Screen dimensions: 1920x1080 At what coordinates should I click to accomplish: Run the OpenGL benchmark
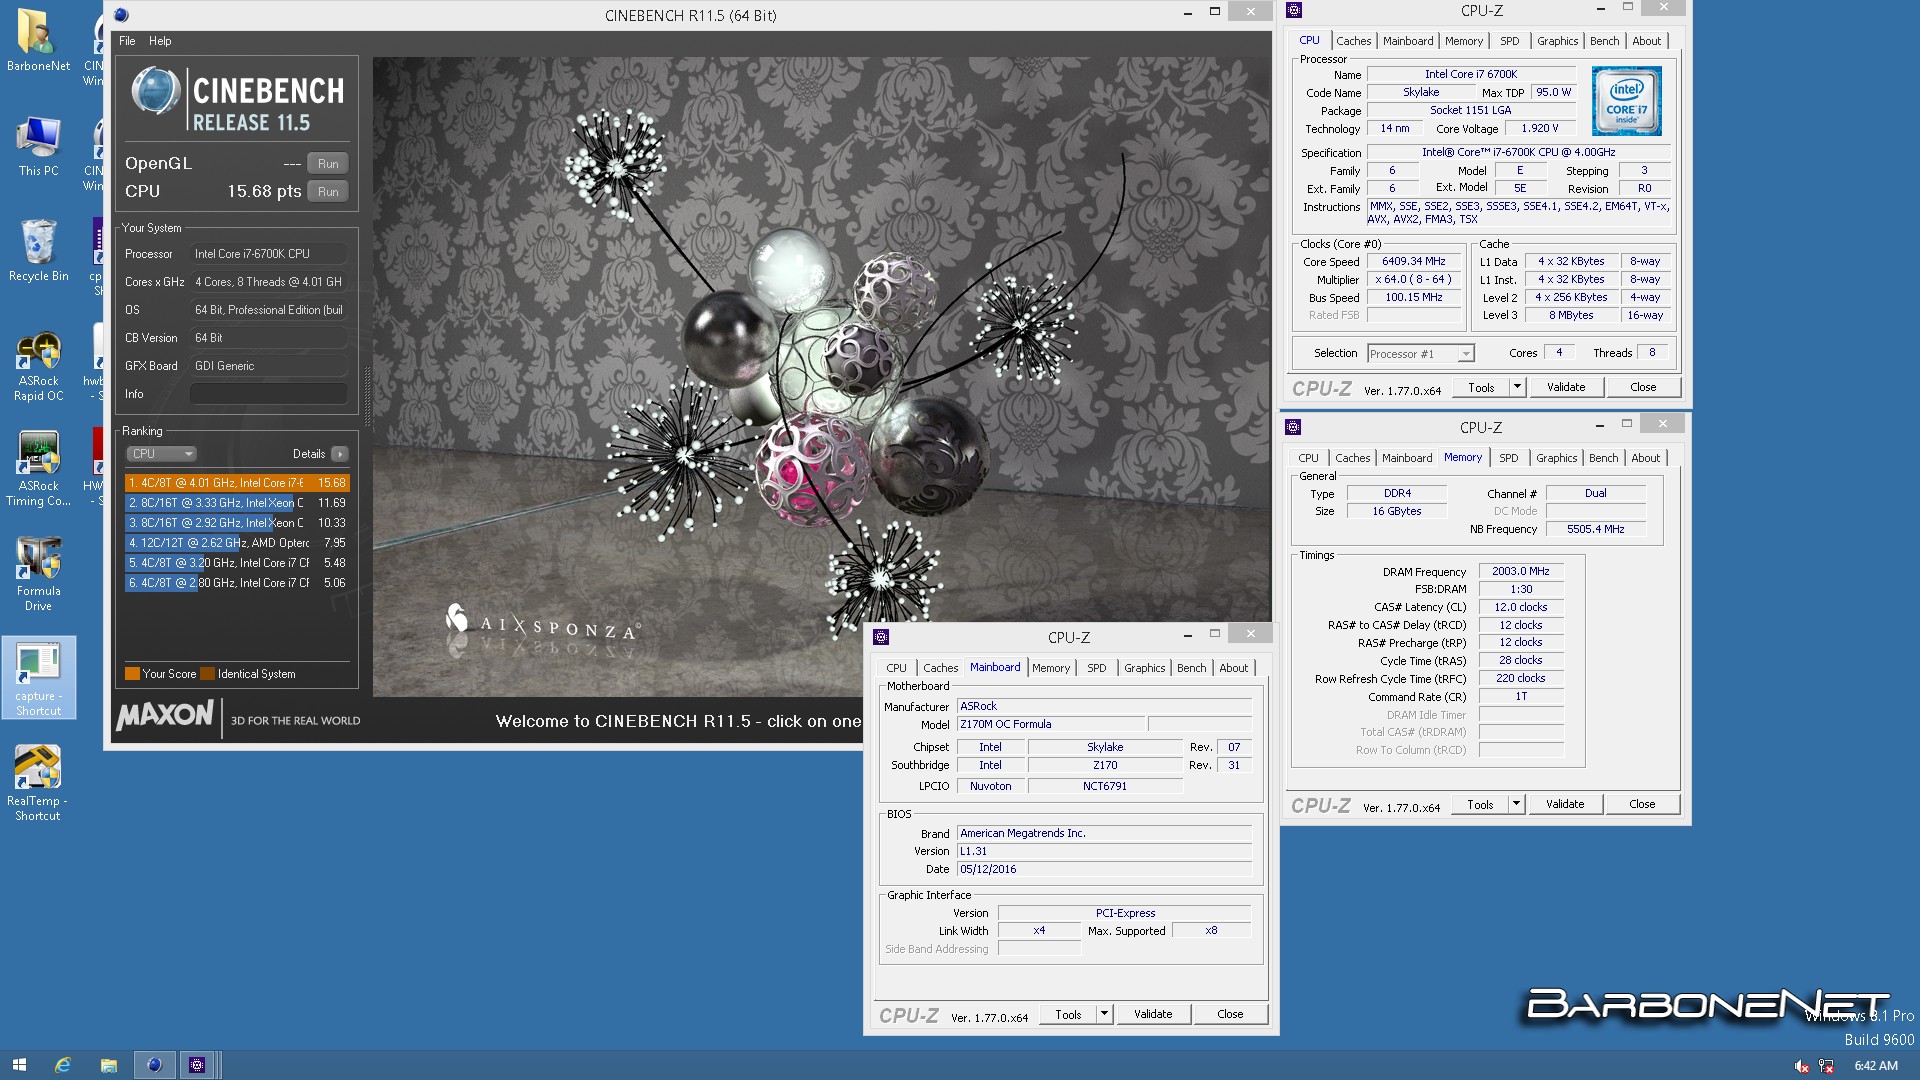[x=328, y=163]
